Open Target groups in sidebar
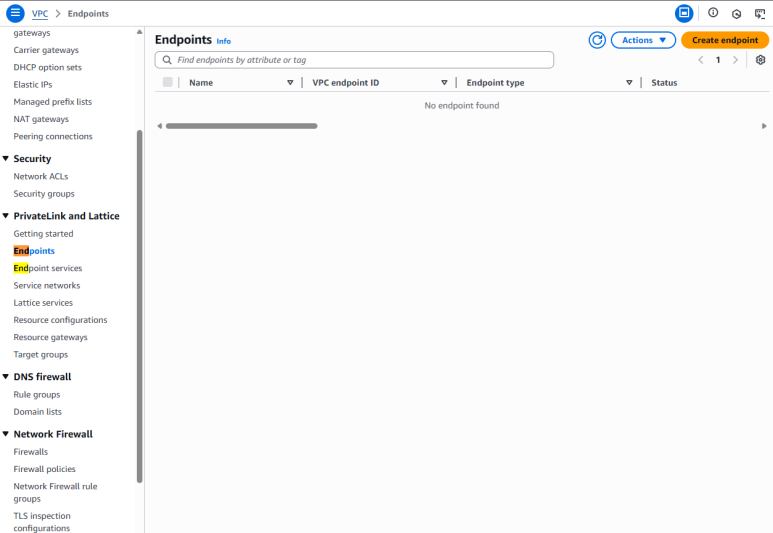The image size is (773, 533). click(41, 355)
